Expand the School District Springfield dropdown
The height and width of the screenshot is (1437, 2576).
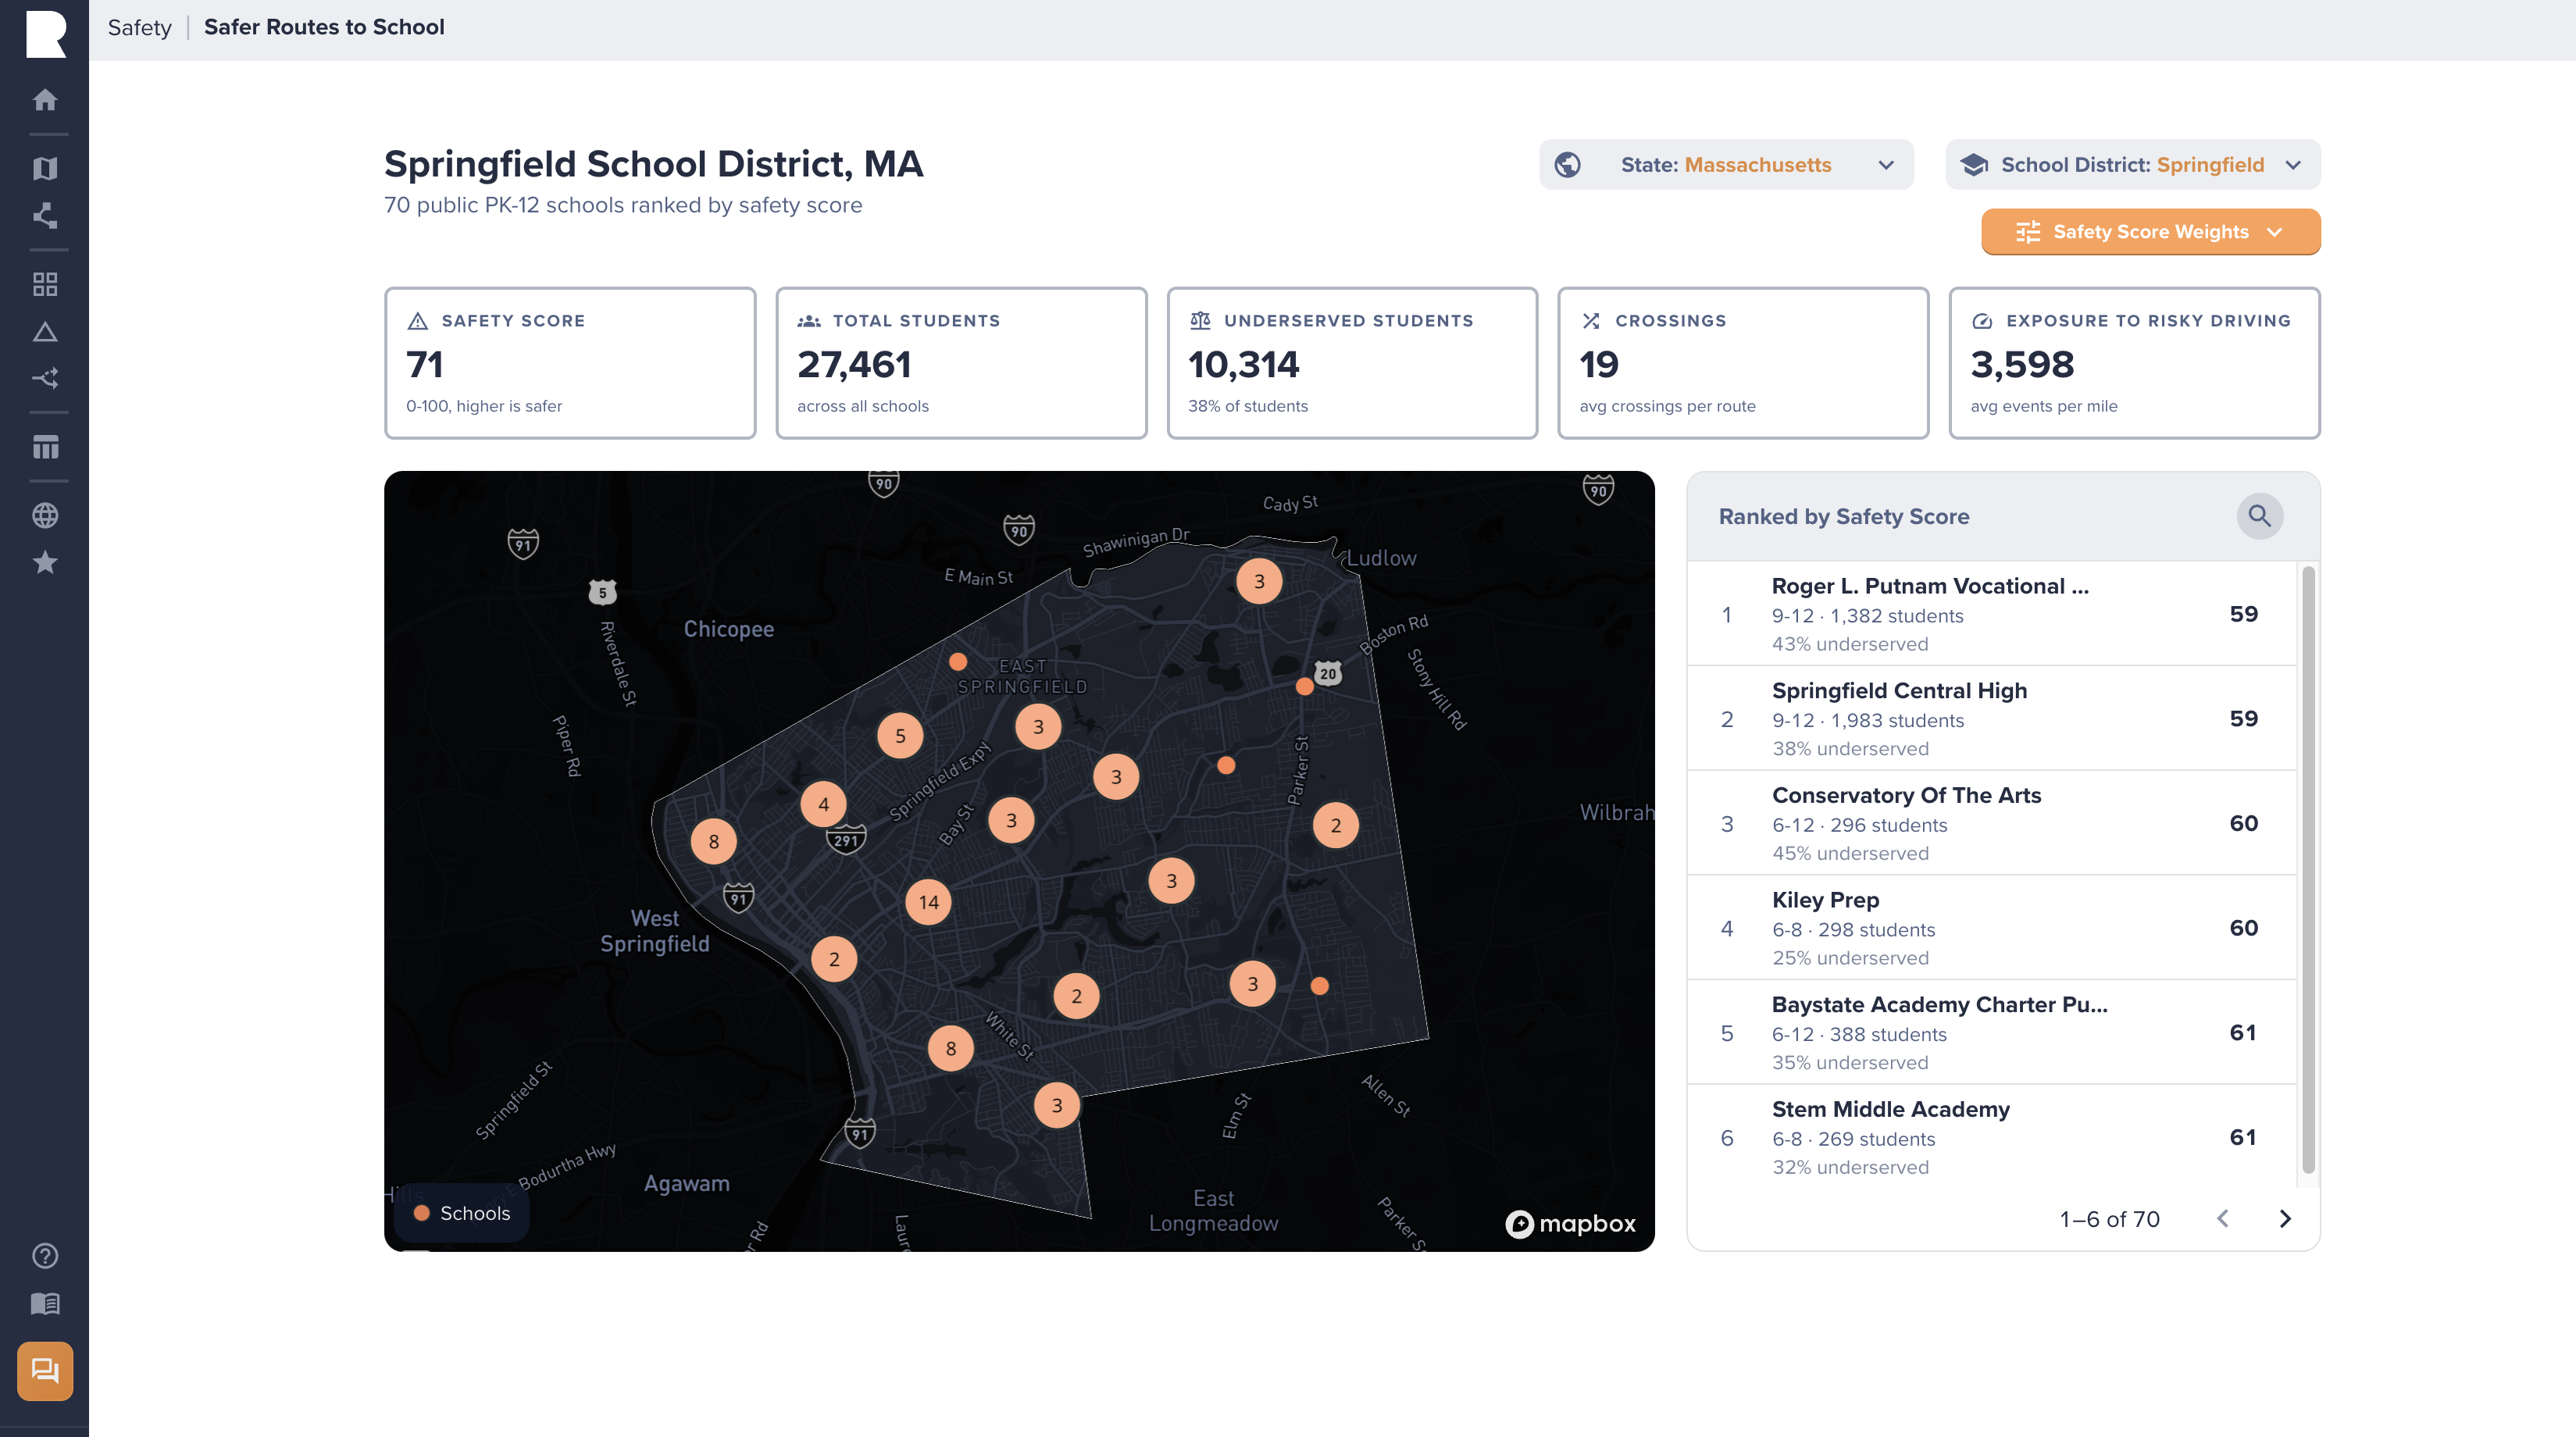pos(2132,165)
